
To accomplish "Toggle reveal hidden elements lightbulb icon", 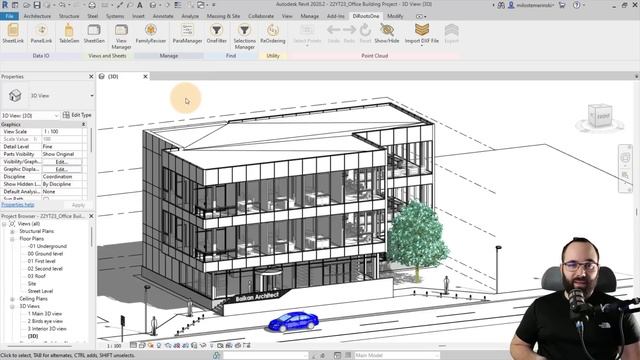I will pos(211,345).
